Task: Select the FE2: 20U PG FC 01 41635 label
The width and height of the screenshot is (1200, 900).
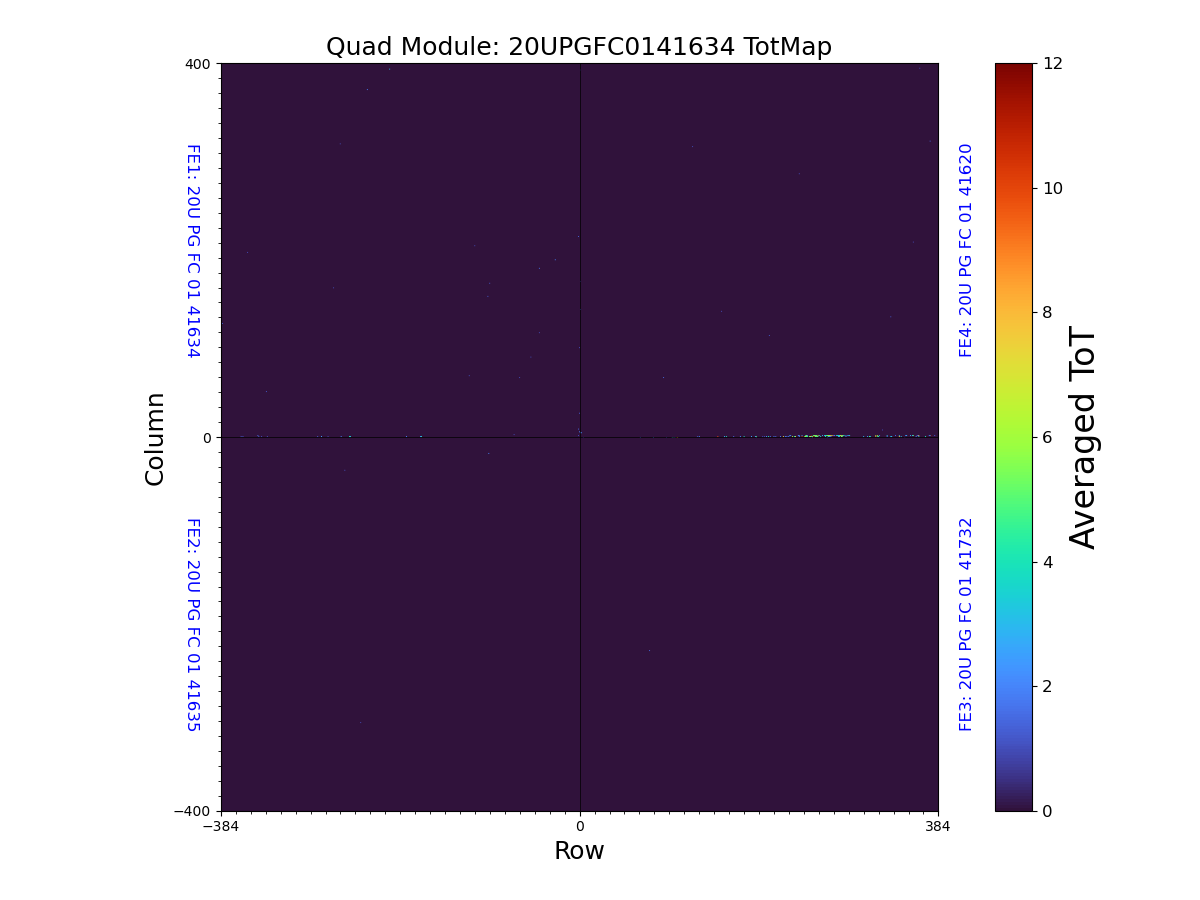Action: click(193, 624)
